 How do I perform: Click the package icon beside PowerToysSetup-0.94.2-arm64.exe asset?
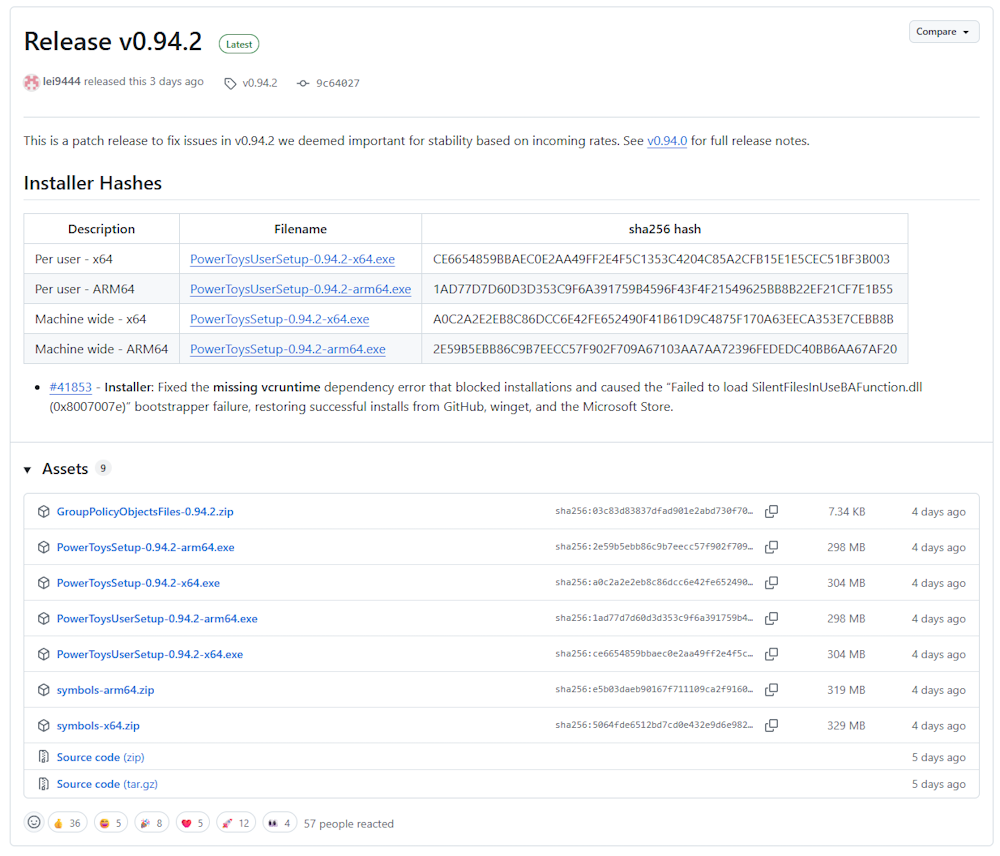click(x=43, y=547)
